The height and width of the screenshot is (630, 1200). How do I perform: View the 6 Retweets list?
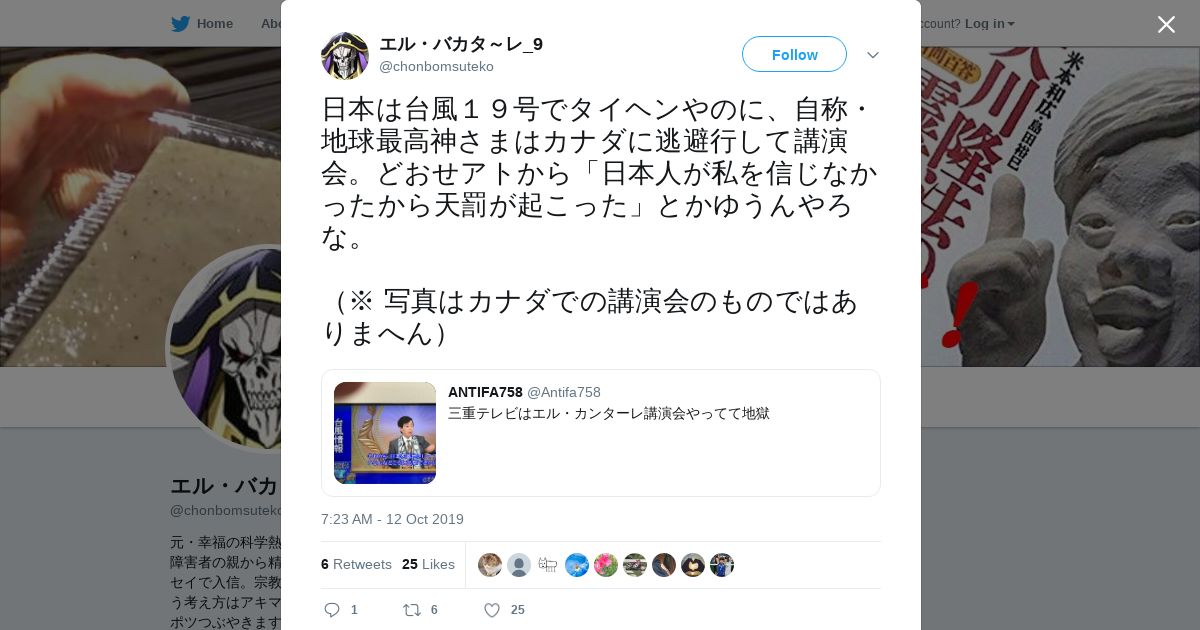356,564
